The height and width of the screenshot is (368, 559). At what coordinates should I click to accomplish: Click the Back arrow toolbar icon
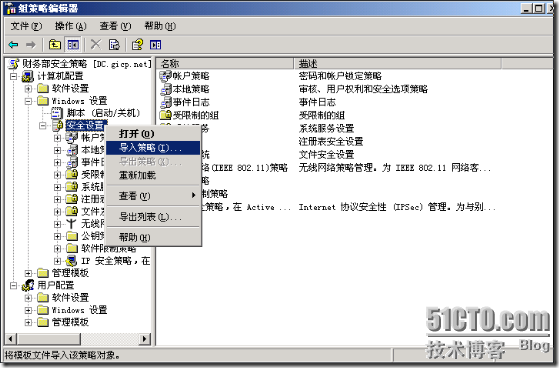click(x=14, y=45)
